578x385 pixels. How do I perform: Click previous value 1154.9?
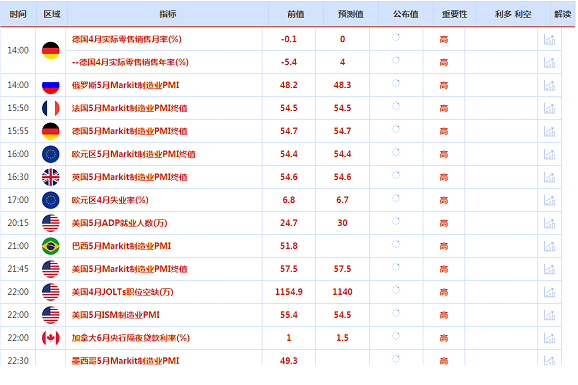289,292
